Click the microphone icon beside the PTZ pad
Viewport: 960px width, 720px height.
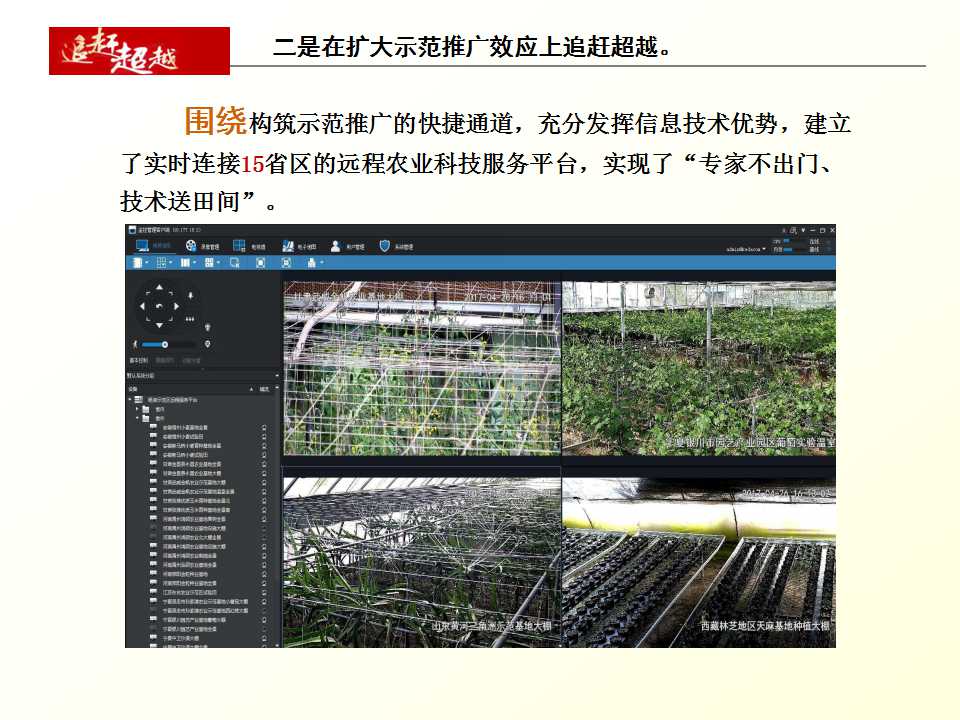190,295
